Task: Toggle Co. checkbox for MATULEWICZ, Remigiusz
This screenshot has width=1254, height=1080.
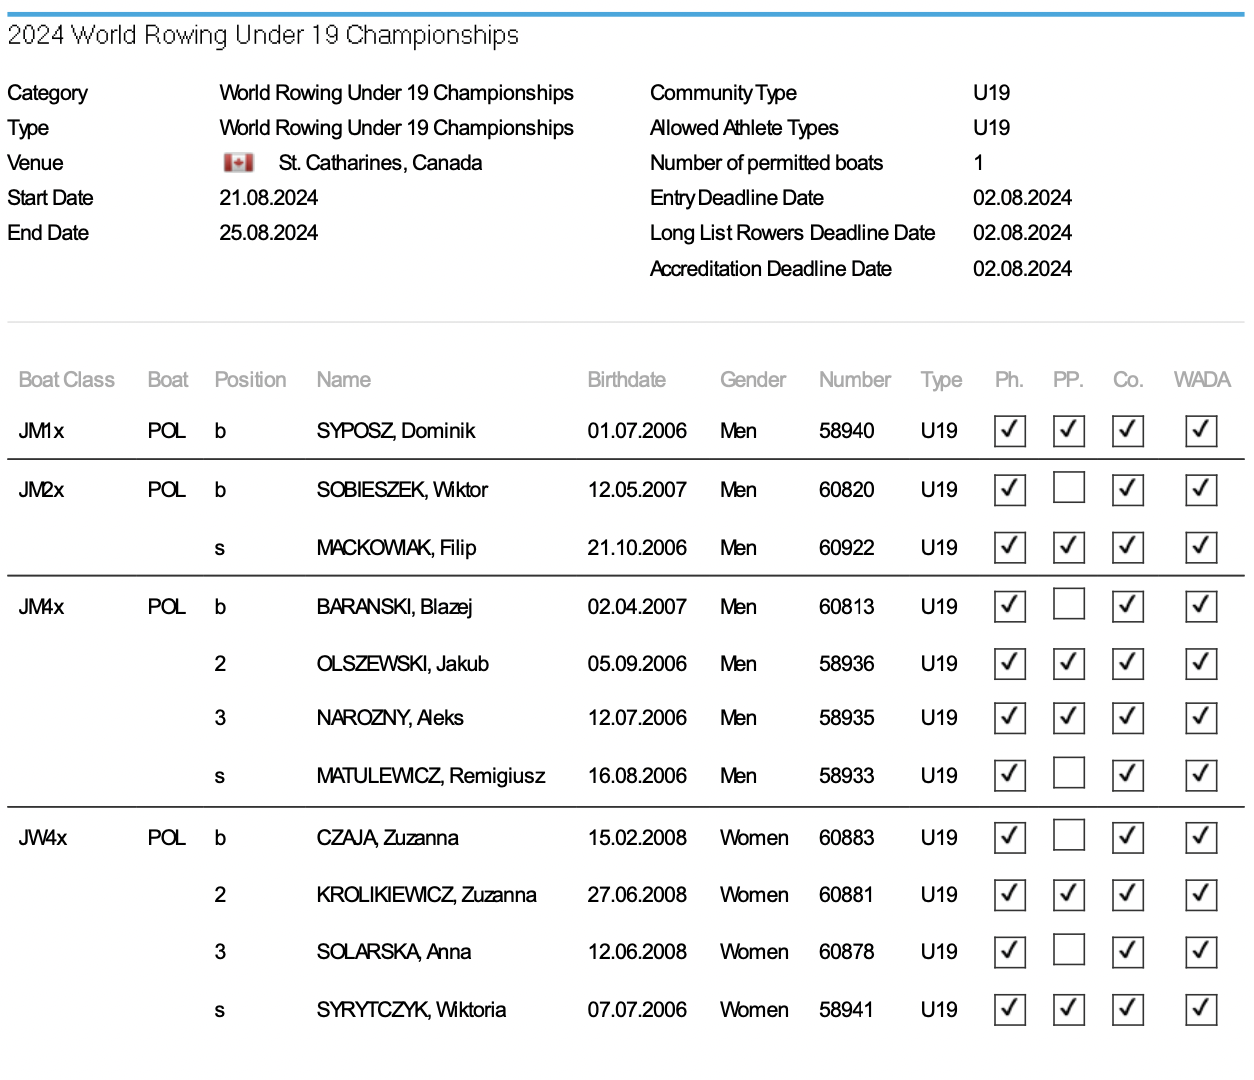Action: [x=1128, y=775]
